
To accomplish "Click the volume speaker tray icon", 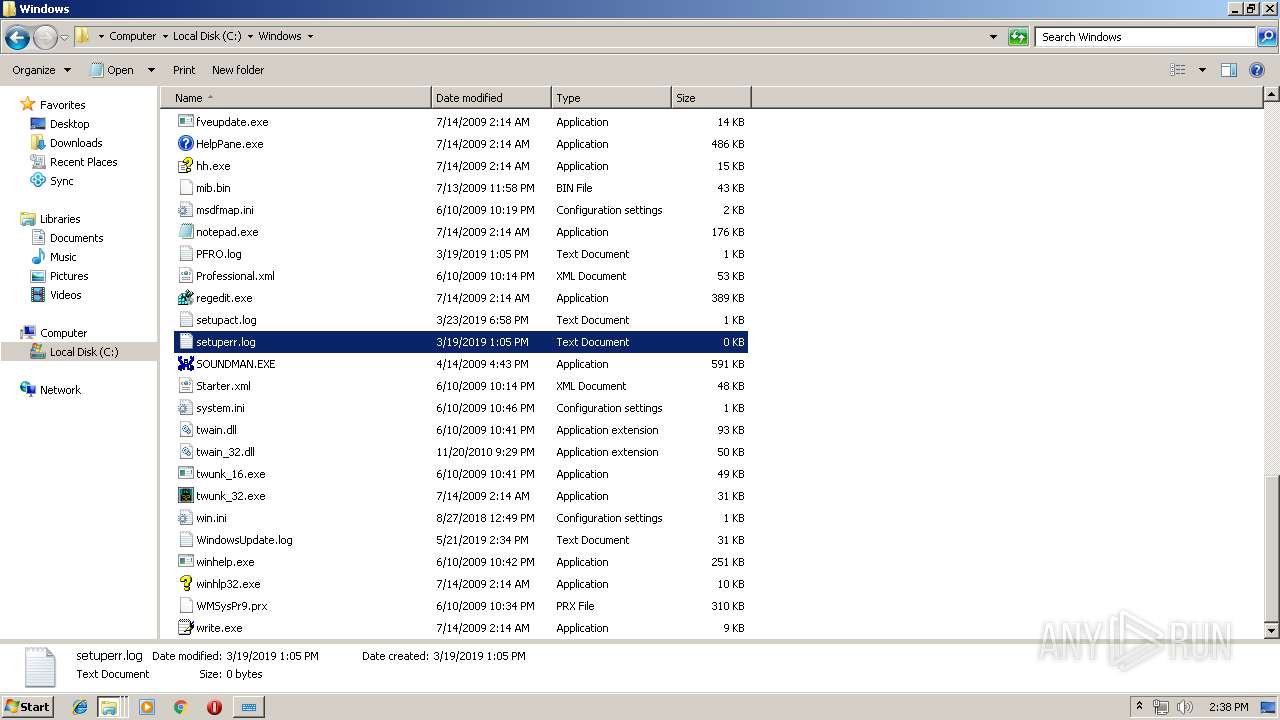I will coord(1185,707).
